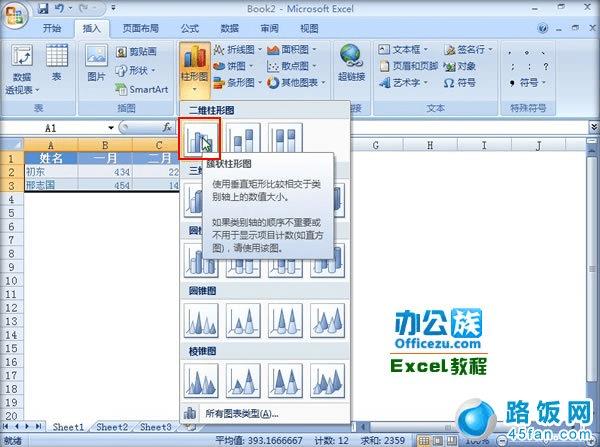The height and width of the screenshot is (447, 600).
Task: Open other charts (其他图表) dropdown
Action: coord(296,83)
